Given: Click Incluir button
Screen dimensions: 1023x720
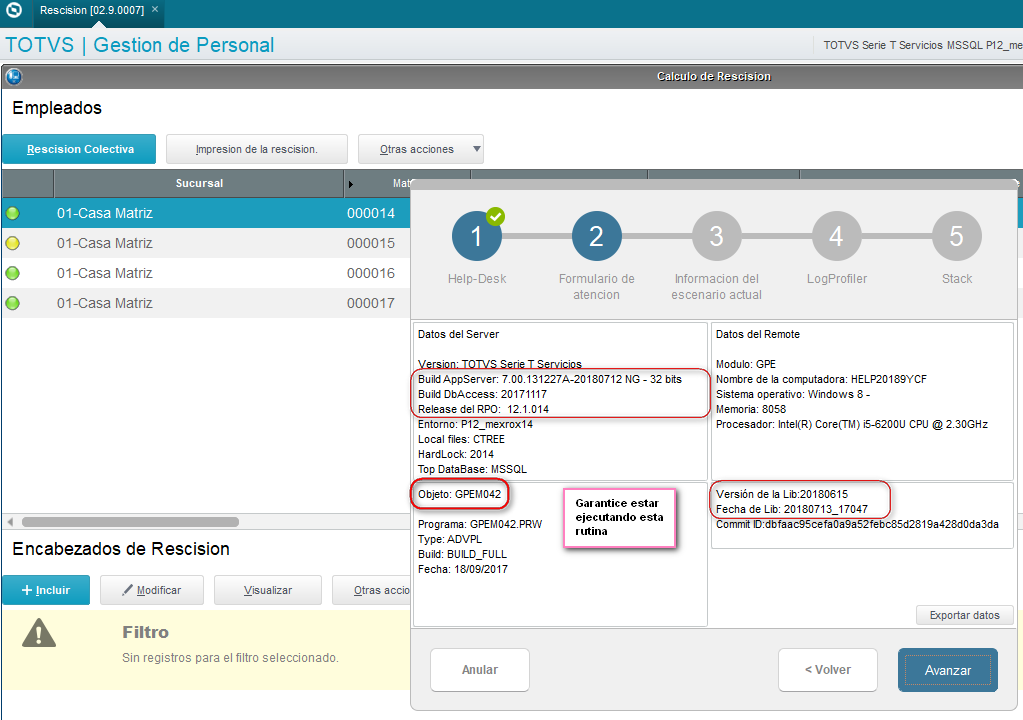Looking at the screenshot, I should point(46,590).
